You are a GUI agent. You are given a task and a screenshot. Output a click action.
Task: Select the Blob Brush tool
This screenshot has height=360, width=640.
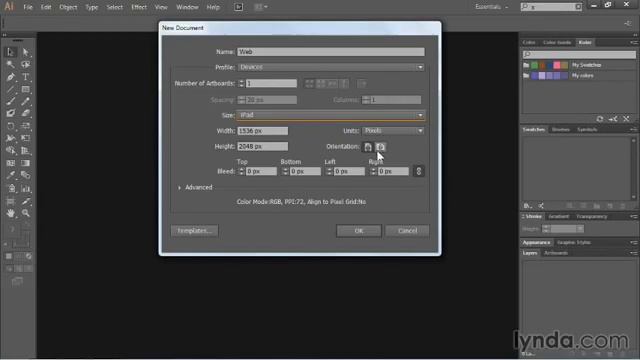click(11, 113)
